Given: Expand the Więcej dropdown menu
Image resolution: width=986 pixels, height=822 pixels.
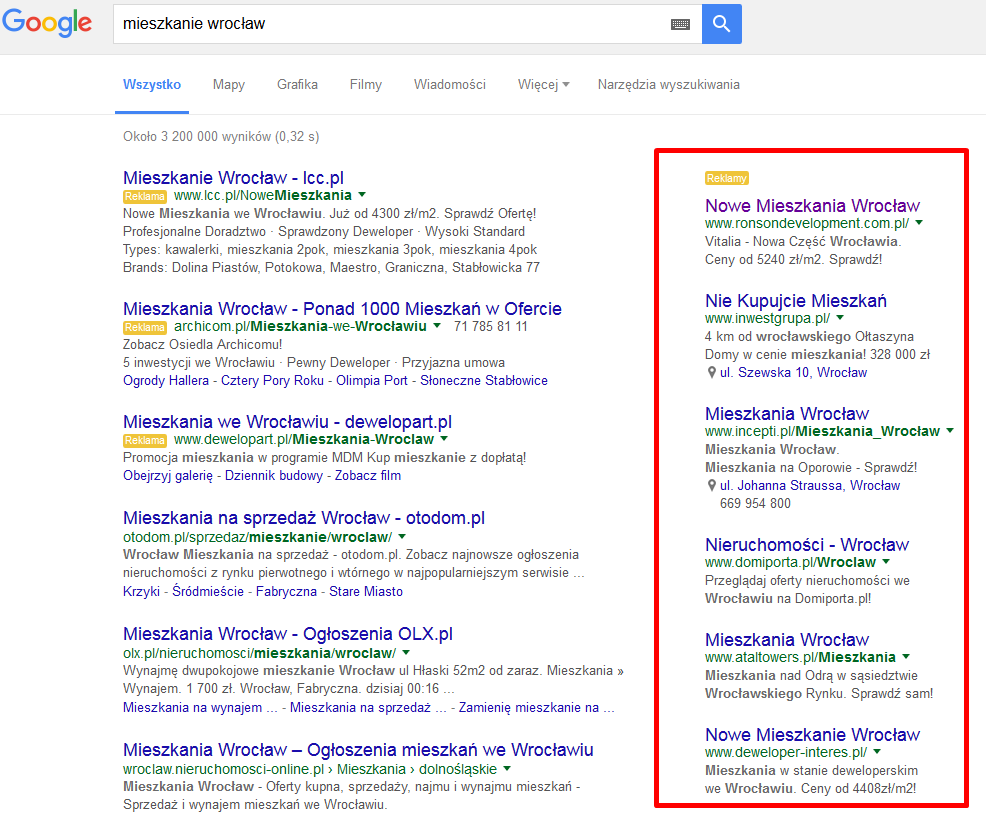Looking at the screenshot, I should pyautogui.click(x=543, y=84).
